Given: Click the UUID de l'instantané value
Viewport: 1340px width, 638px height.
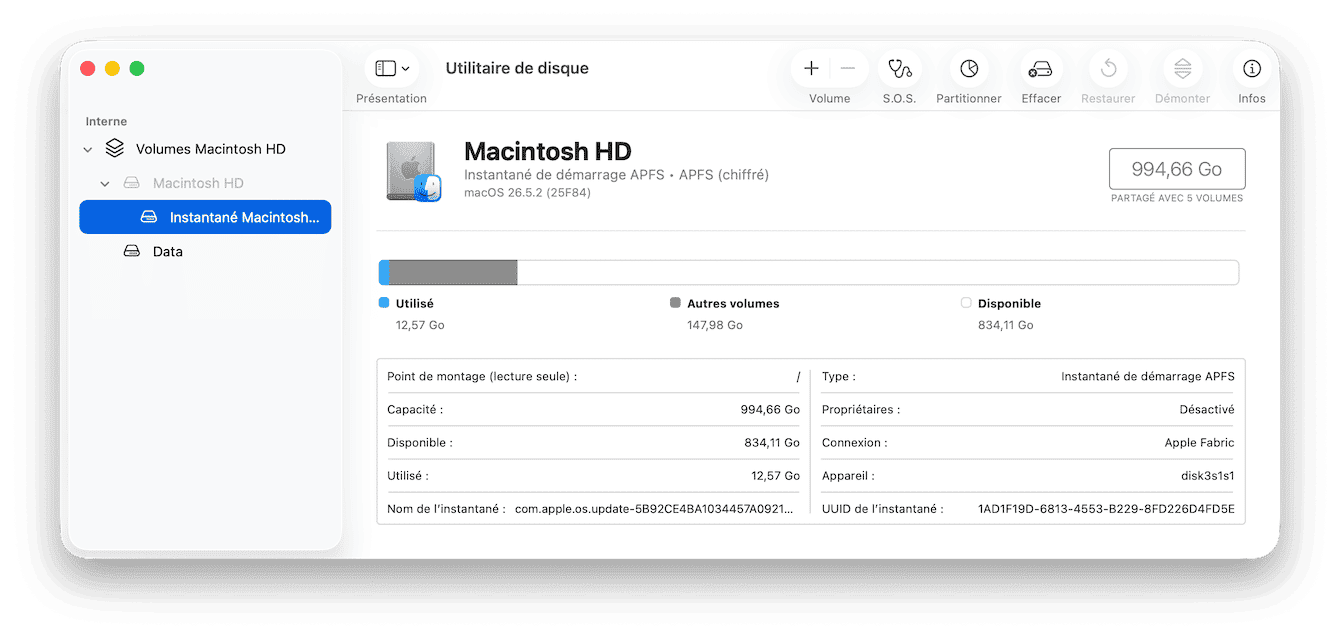Looking at the screenshot, I should point(1106,509).
